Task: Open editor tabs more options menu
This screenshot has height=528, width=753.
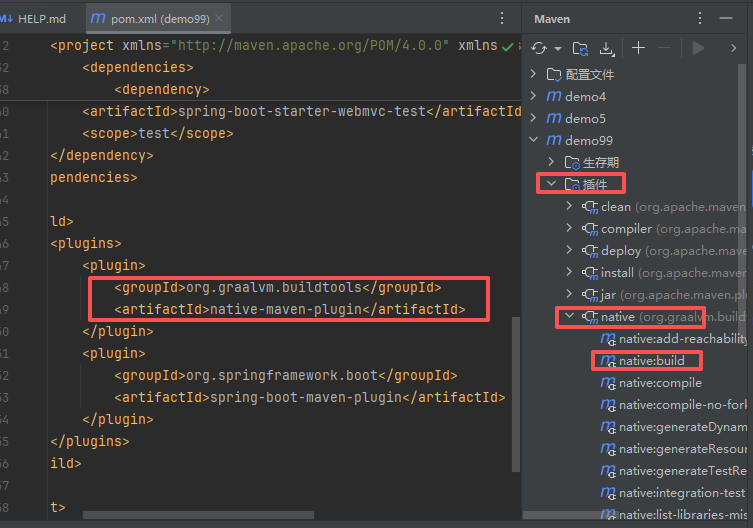Action: [x=502, y=18]
